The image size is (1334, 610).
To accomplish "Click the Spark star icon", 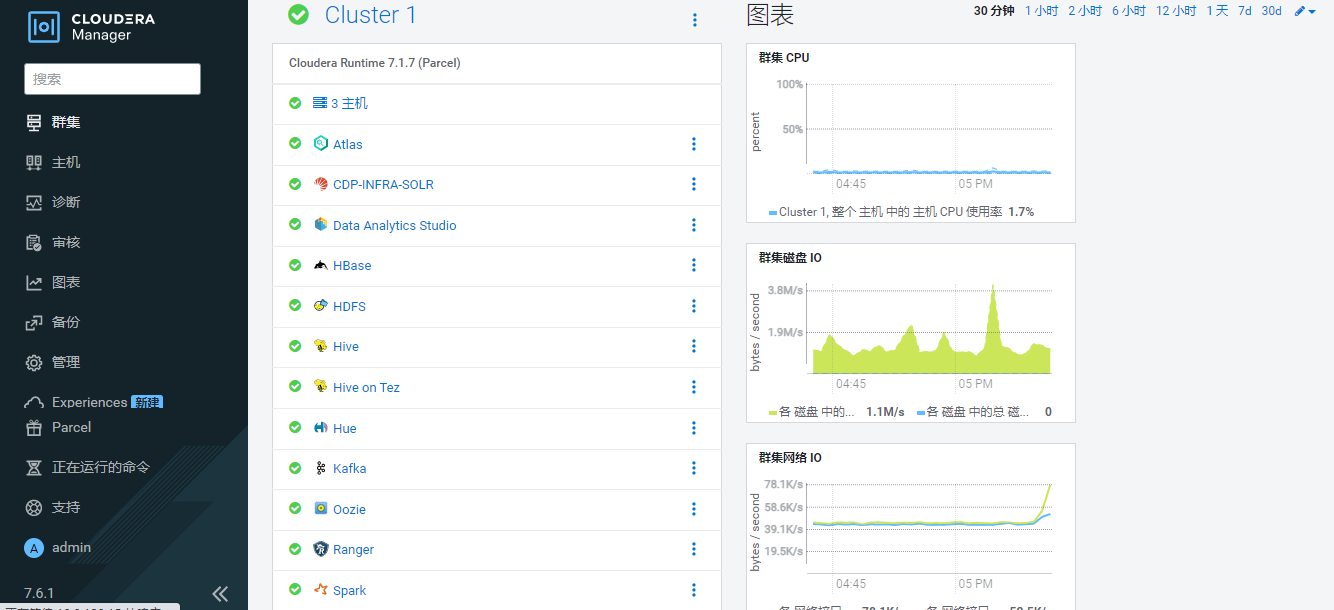I will (321, 590).
